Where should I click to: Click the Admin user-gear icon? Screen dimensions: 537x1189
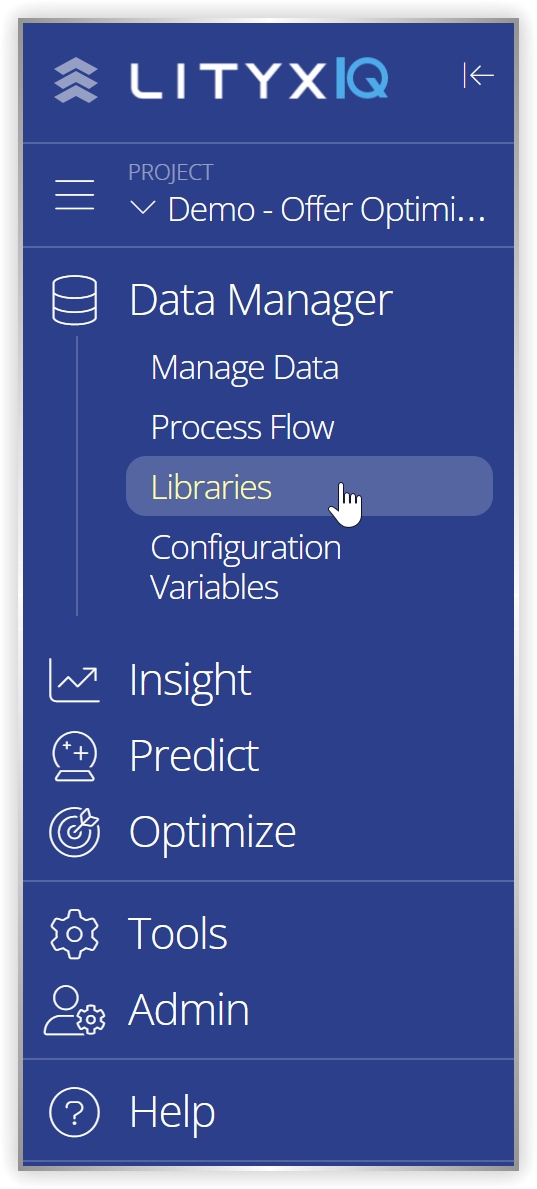(74, 1010)
